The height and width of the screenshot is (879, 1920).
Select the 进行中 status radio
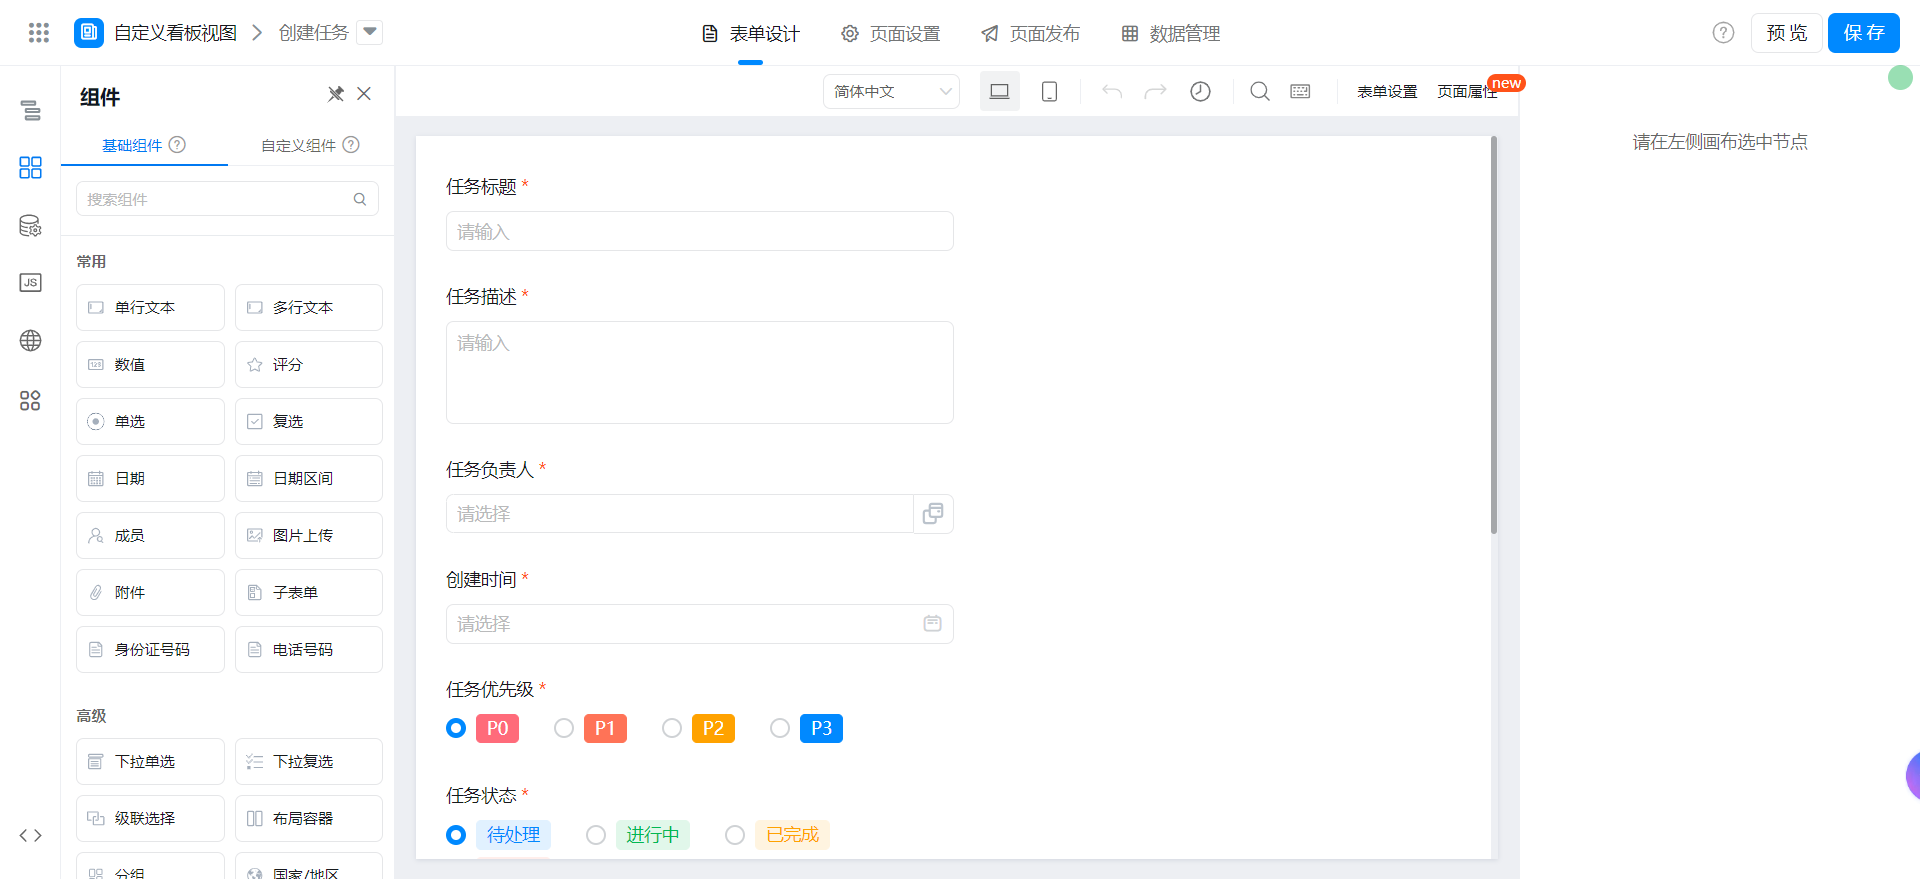(x=596, y=834)
